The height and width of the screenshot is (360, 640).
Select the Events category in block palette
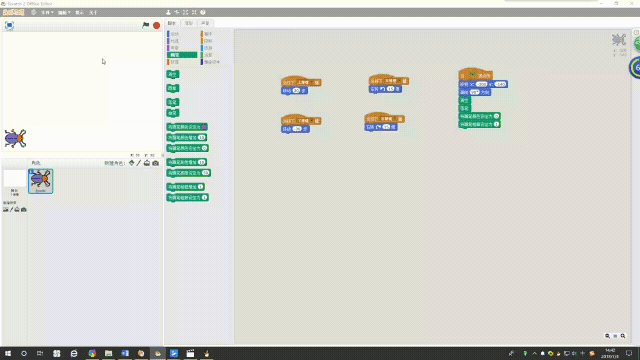(208, 34)
